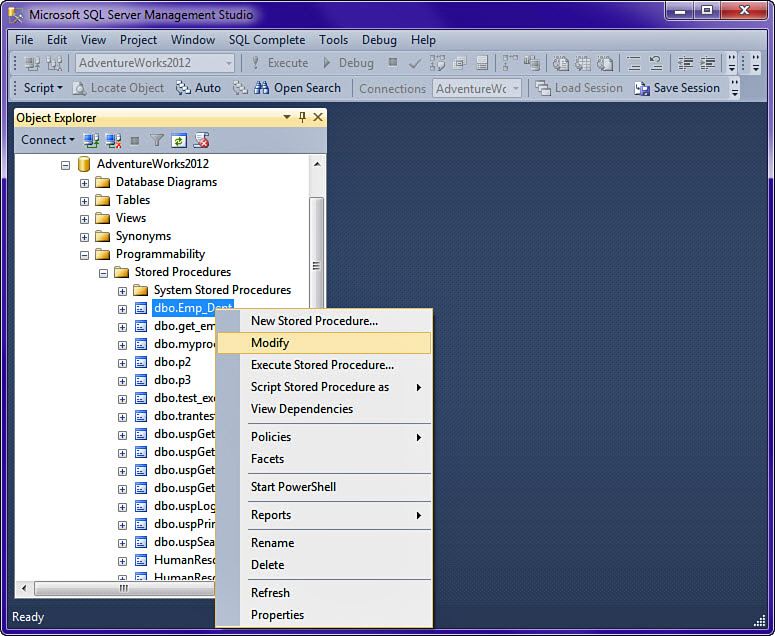This screenshot has height=636, width=775.
Task: Click the Object Explorer filter icon
Action: tap(157, 141)
